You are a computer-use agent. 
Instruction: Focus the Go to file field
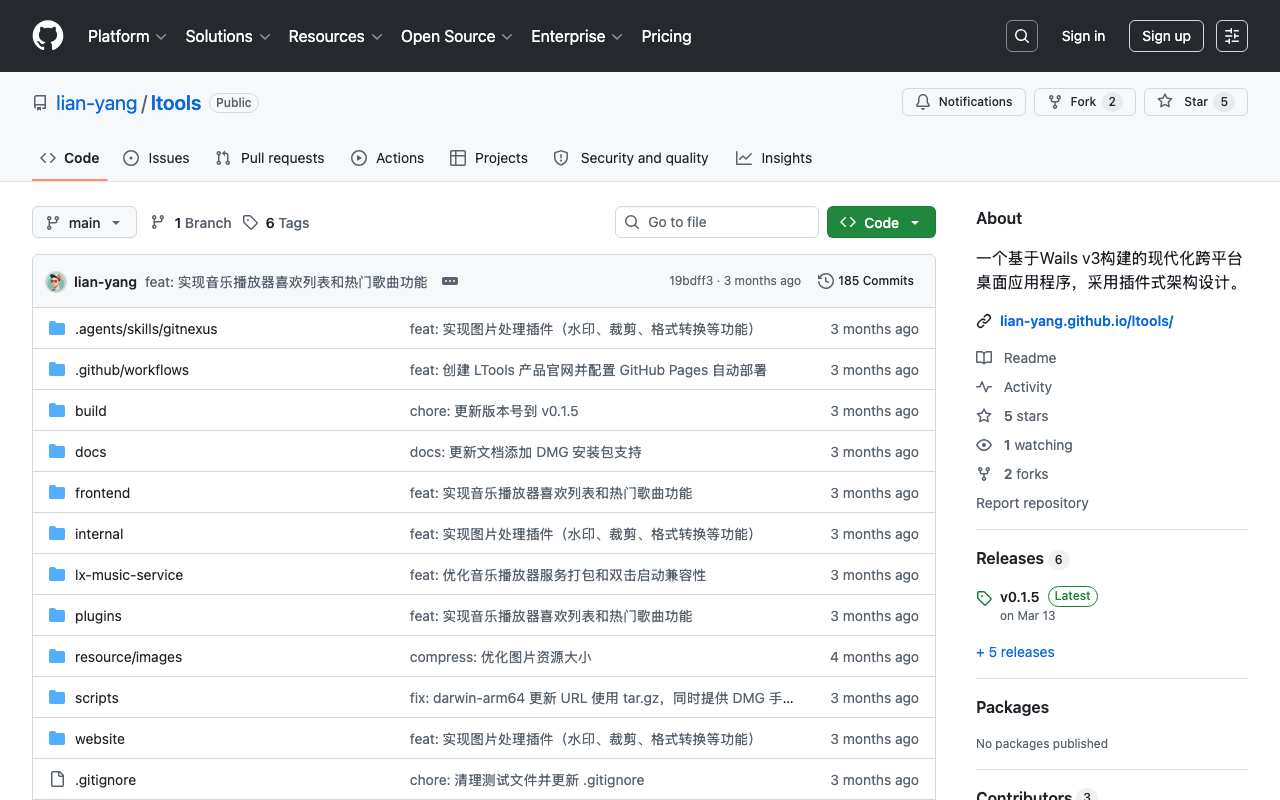click(717, 222)
